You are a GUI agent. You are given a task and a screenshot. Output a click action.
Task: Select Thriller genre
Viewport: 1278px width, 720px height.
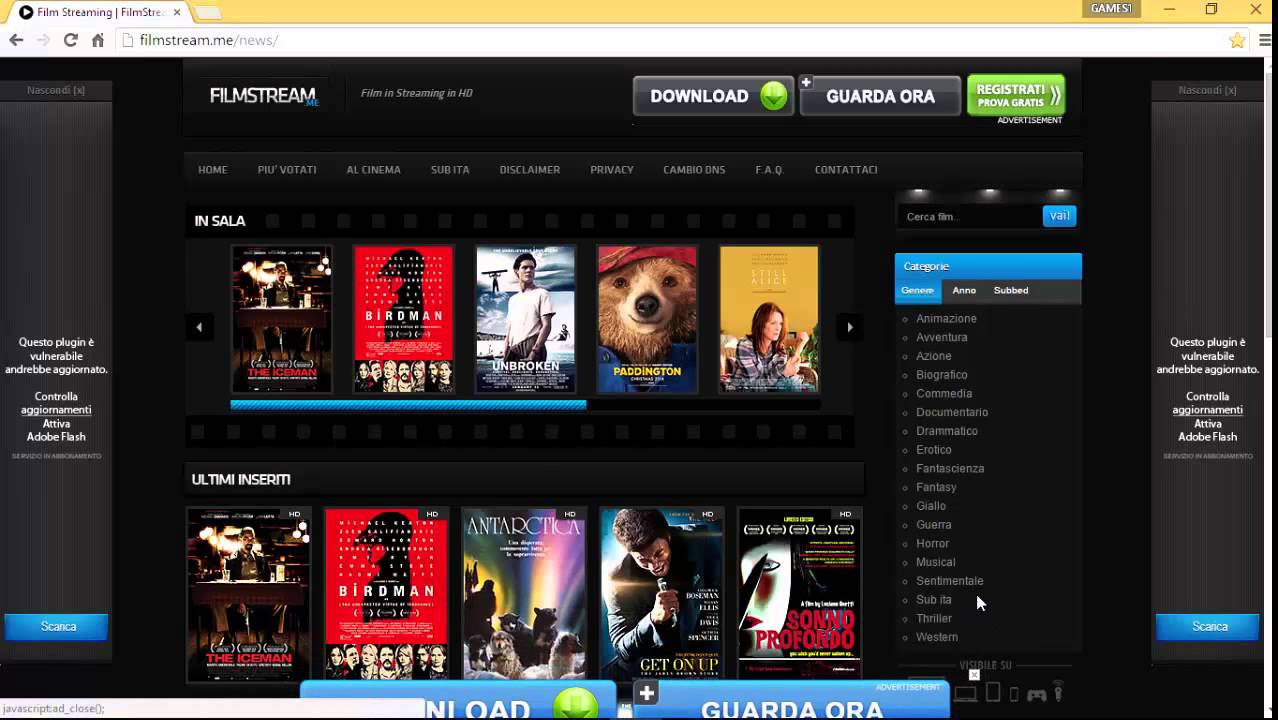[934, 619]
